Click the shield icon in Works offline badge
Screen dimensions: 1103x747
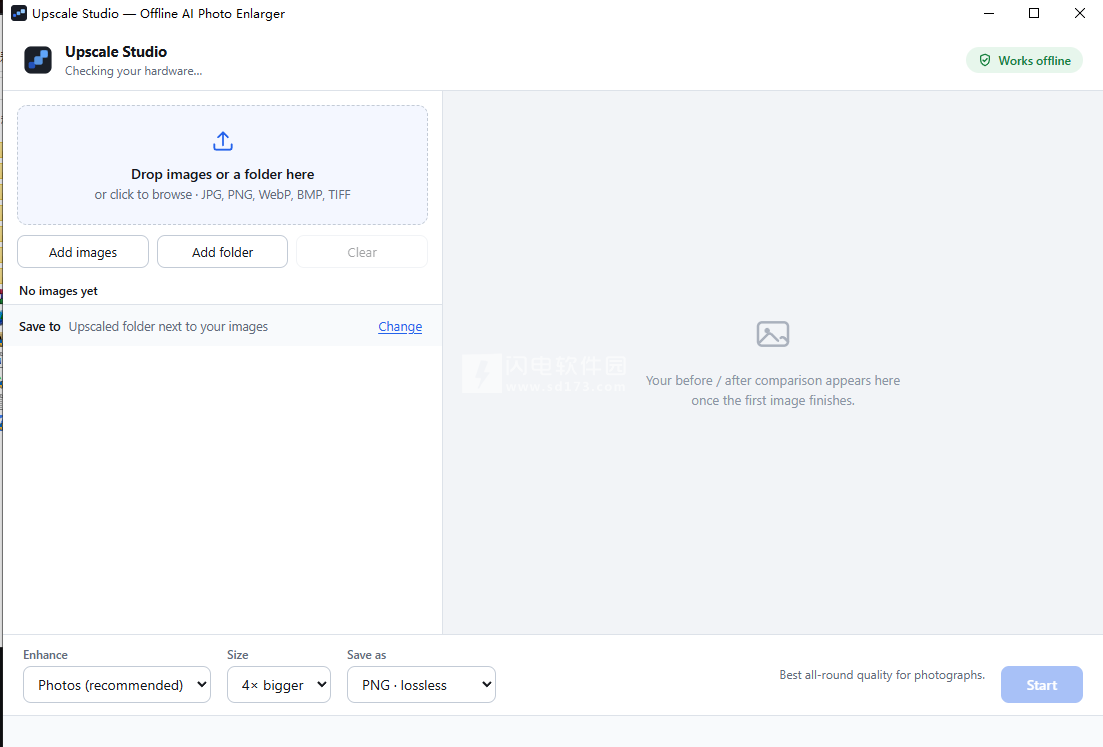click(x=985, y=60)
